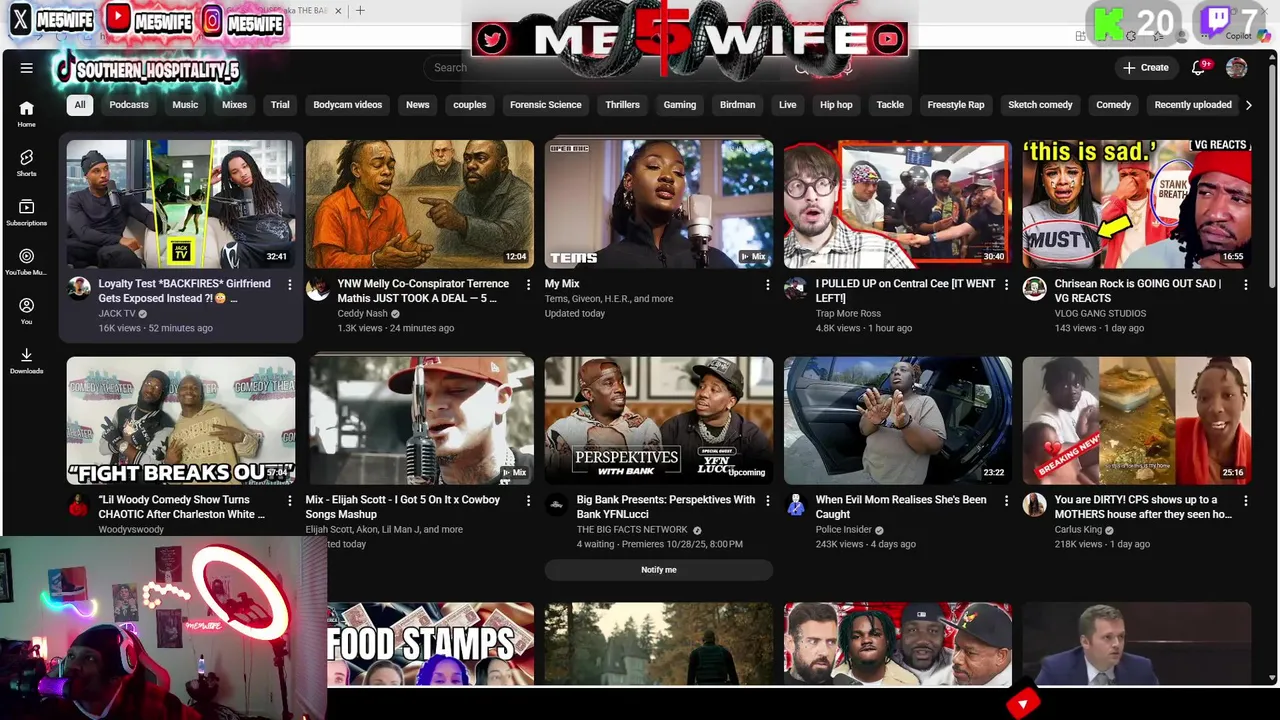The width and height of the screenshot is (1280, 720).
Task: Open the You page in sidebar
Action: click(x=26, y=311)
